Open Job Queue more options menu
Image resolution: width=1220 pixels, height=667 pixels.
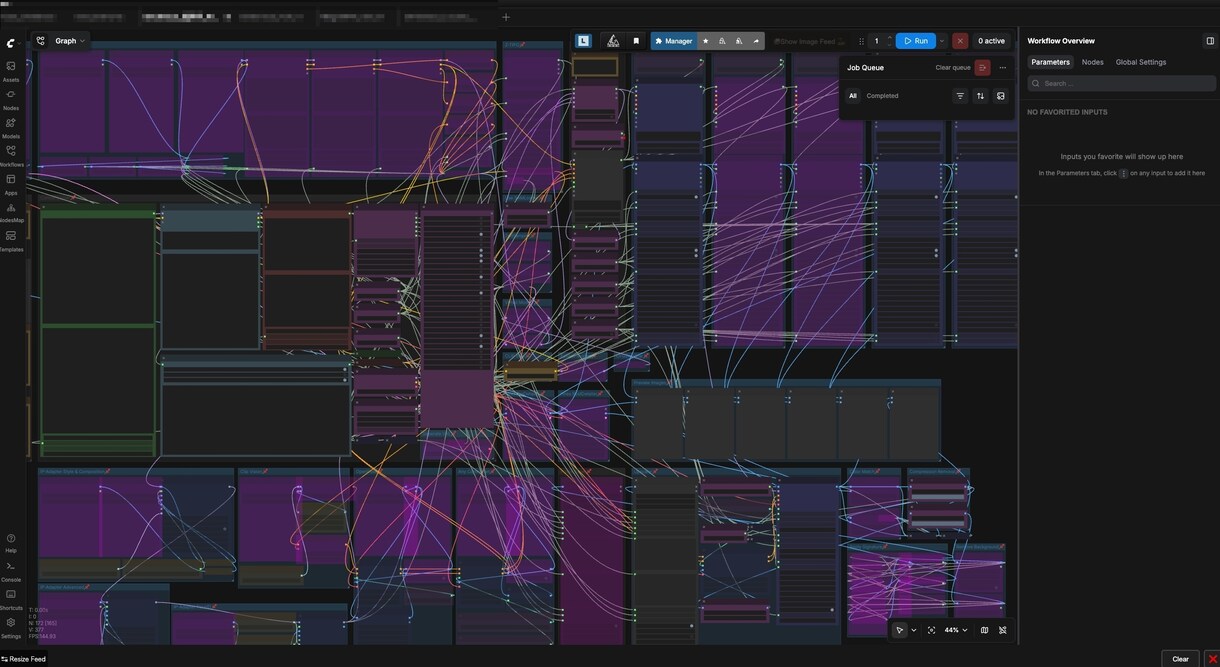[1003, 68]
